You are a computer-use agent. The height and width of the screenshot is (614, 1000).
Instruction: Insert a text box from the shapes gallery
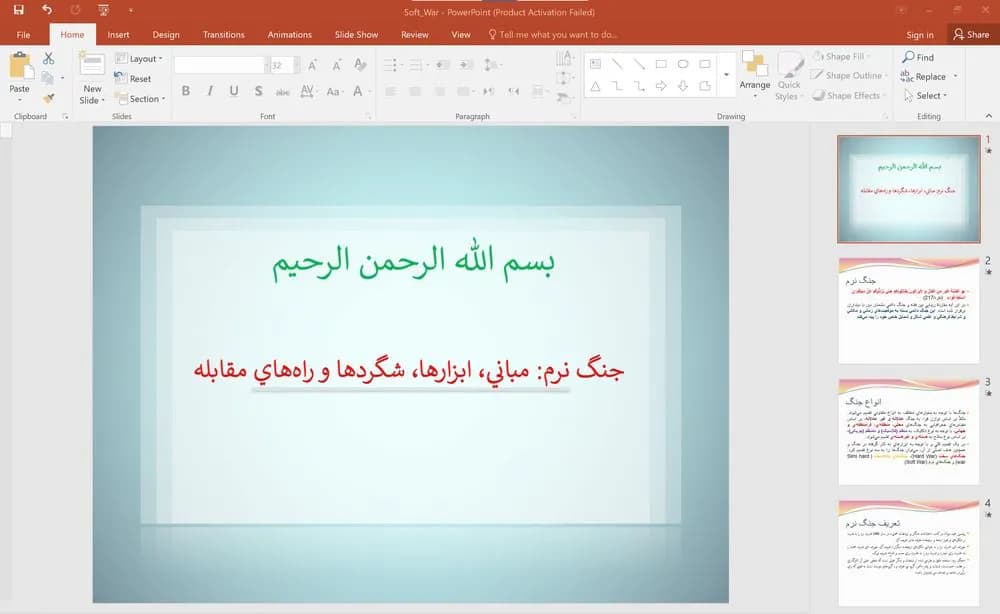point(595,64)
